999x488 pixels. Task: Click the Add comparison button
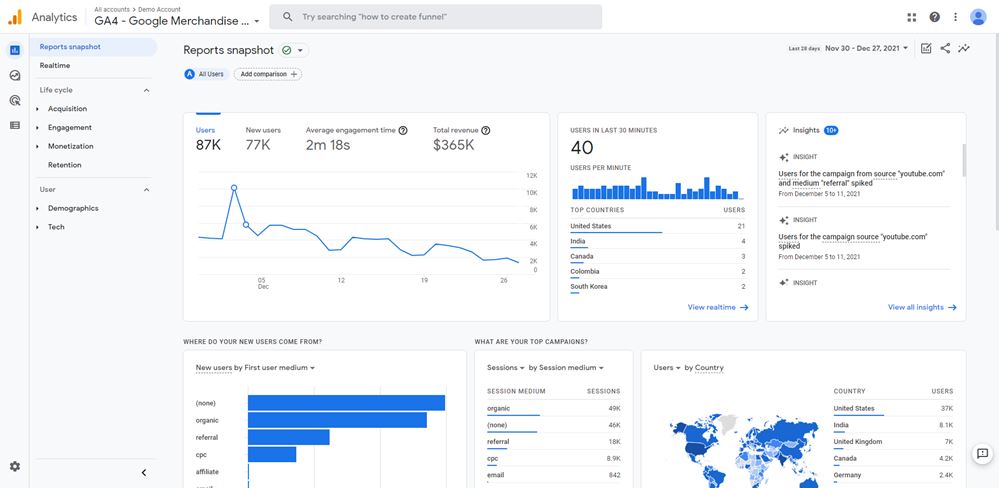(268, 74)
